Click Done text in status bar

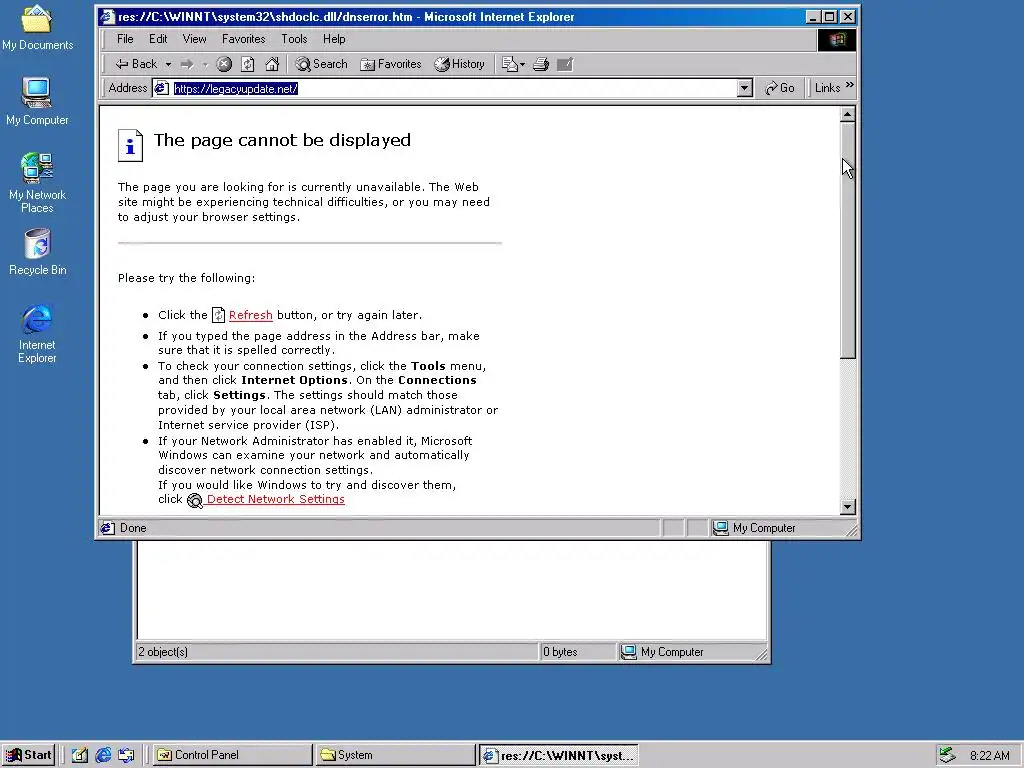click(x=133, y=528)
